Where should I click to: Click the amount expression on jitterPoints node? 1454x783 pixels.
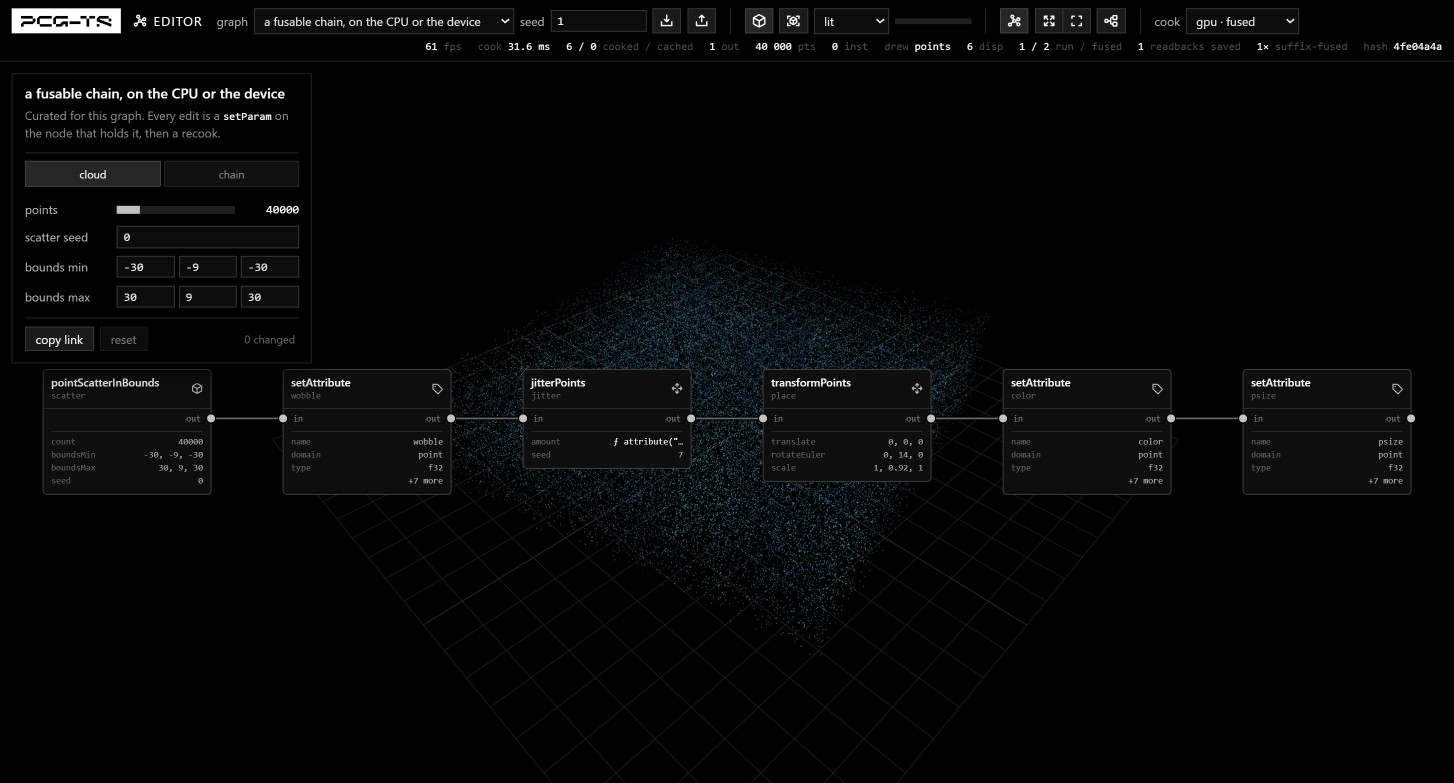pyautogui.click(x=648, y=441)
